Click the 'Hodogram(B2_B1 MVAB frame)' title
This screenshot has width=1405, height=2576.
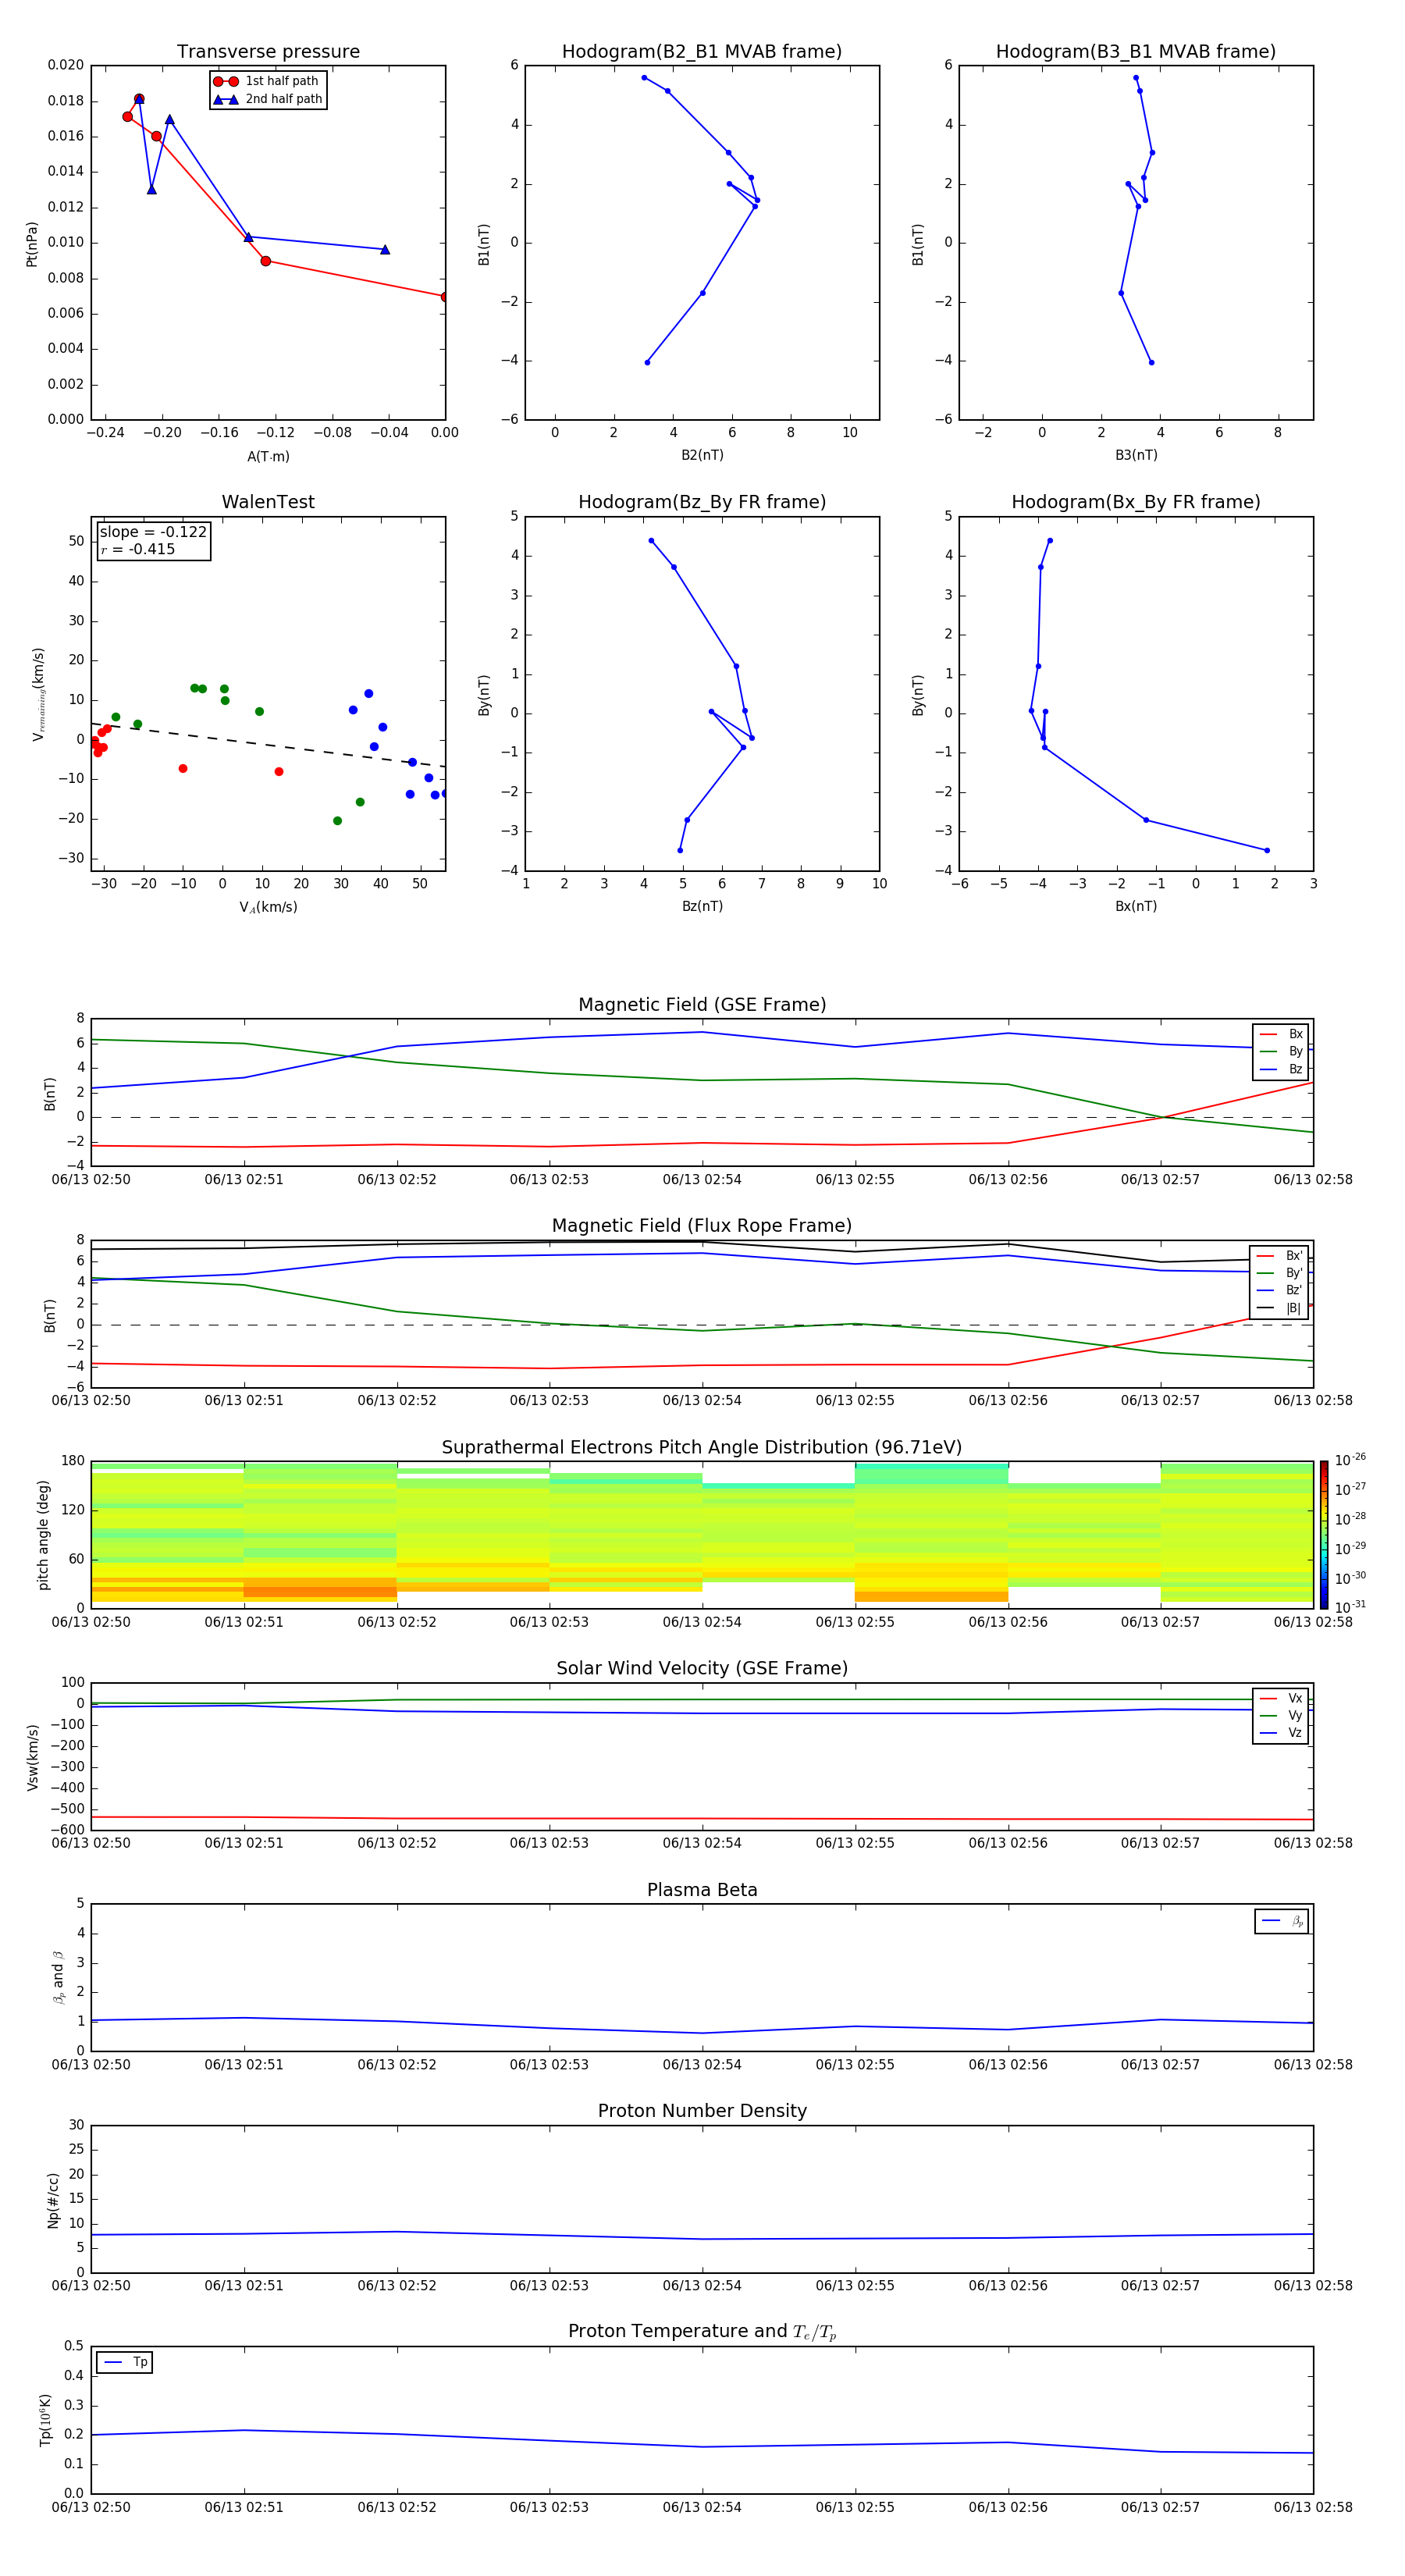pos(702,51)
